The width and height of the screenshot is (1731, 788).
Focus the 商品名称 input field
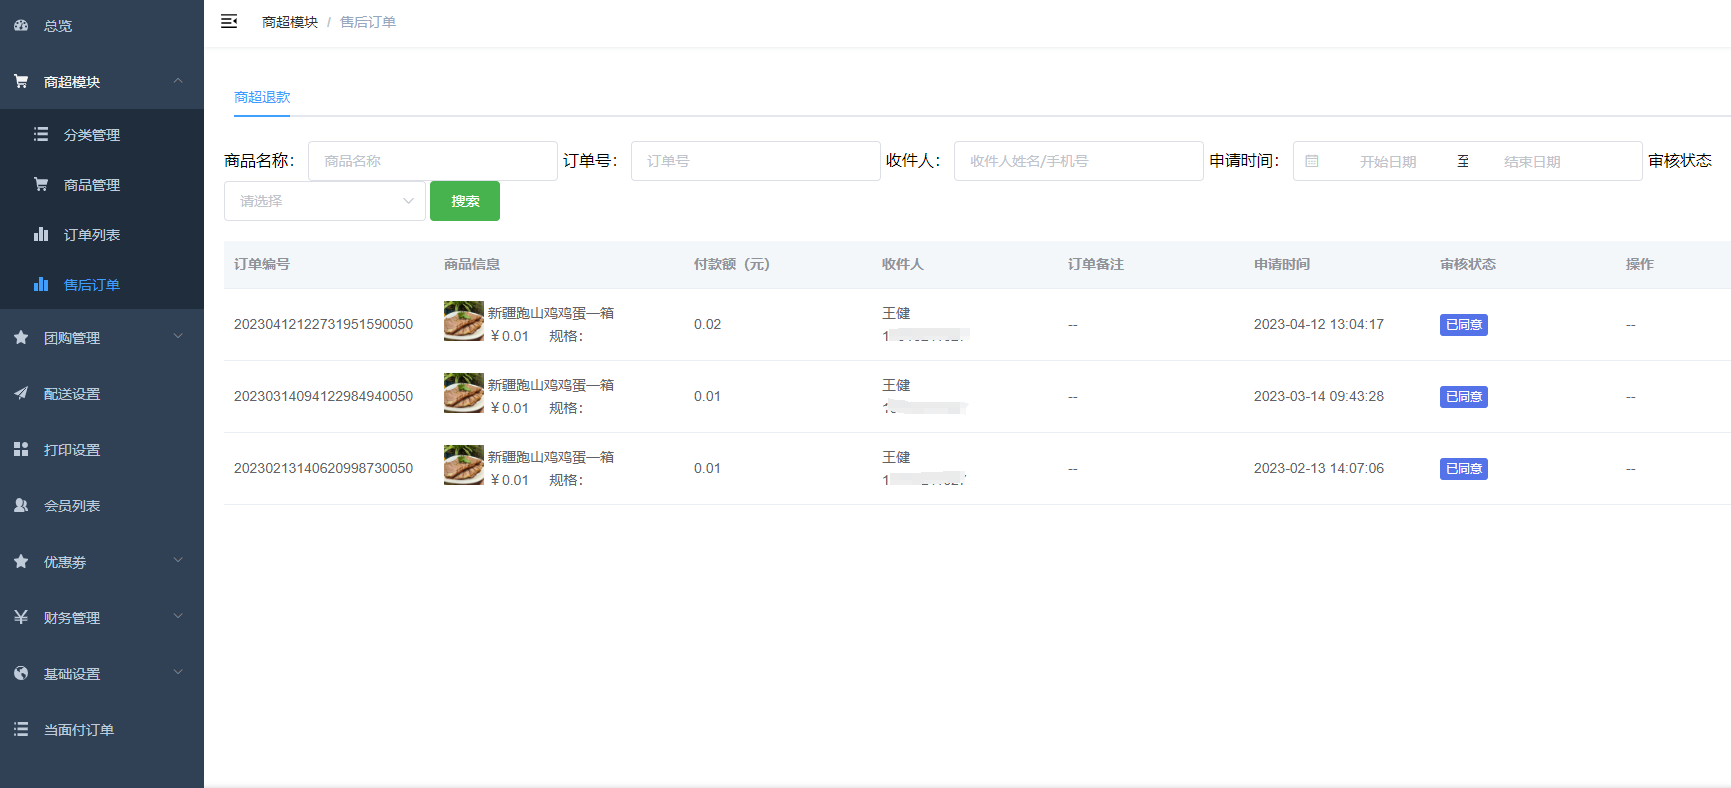coord(432,161)
